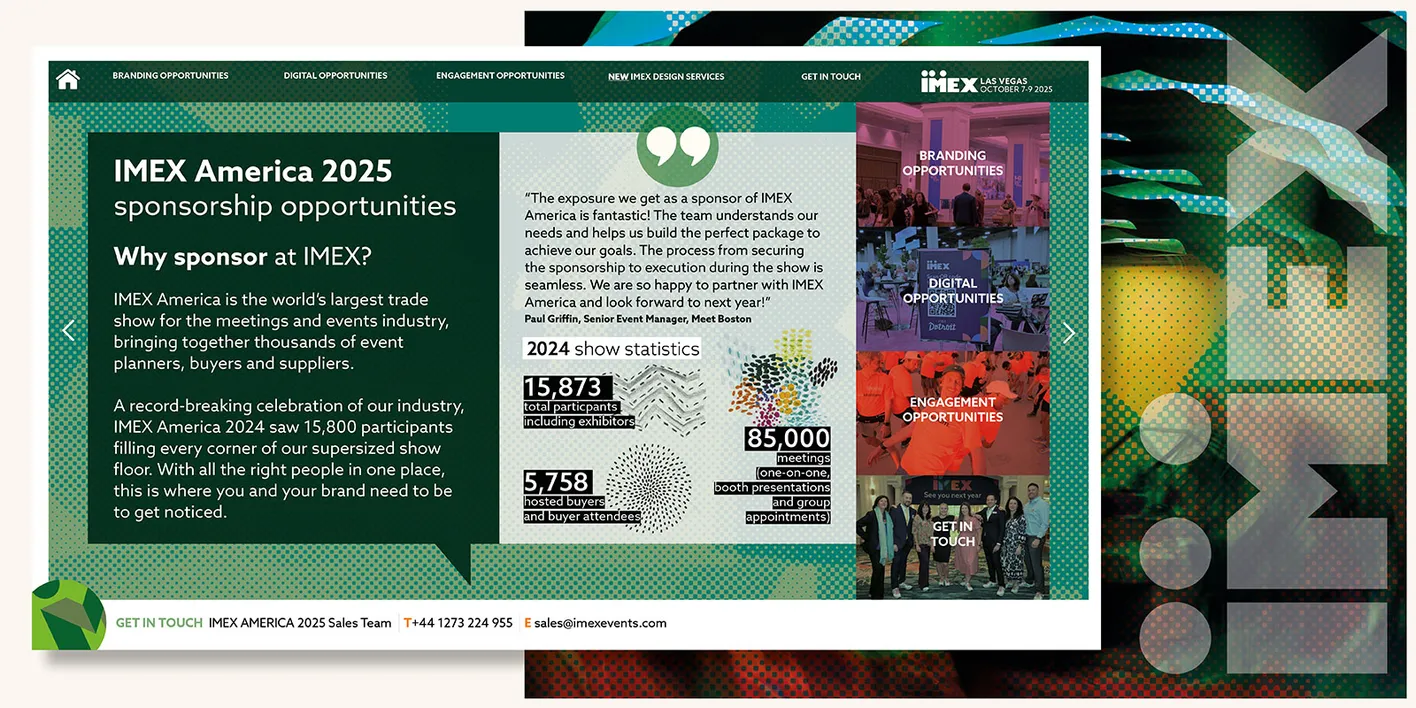This screenshot has height=708, width=1416.
Task: Open Get In Touch menu item
Action: 831,76
